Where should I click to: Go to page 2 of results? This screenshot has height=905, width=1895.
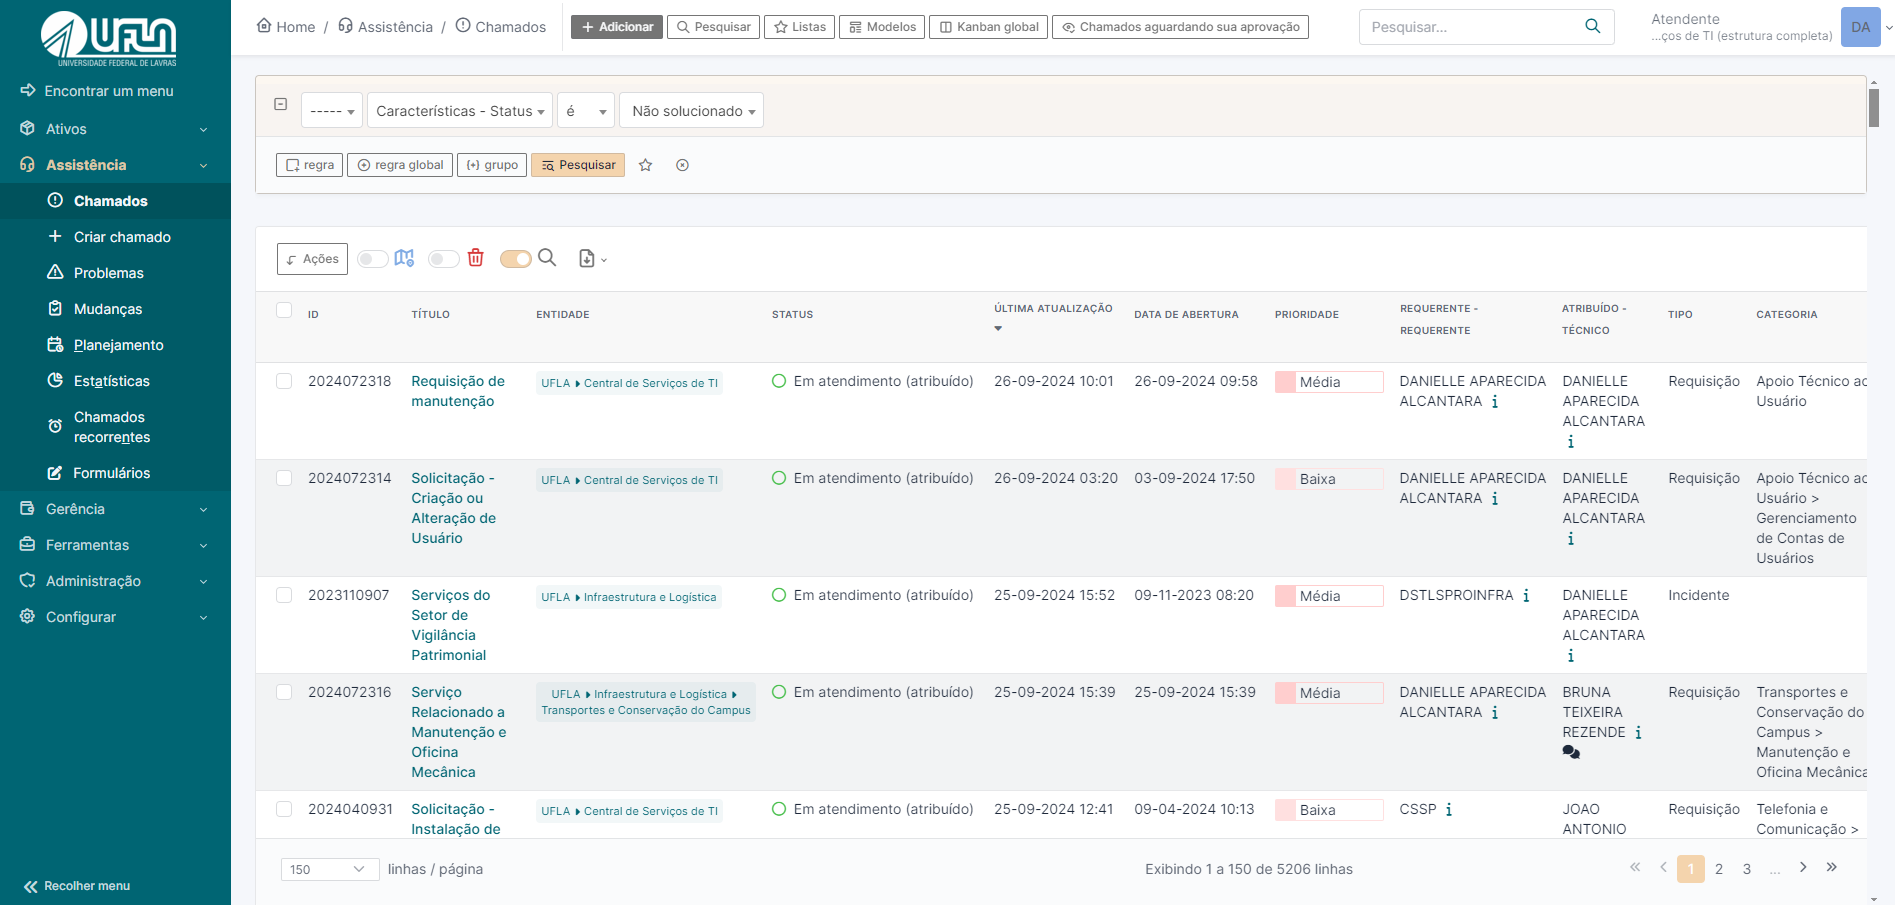1719,869
